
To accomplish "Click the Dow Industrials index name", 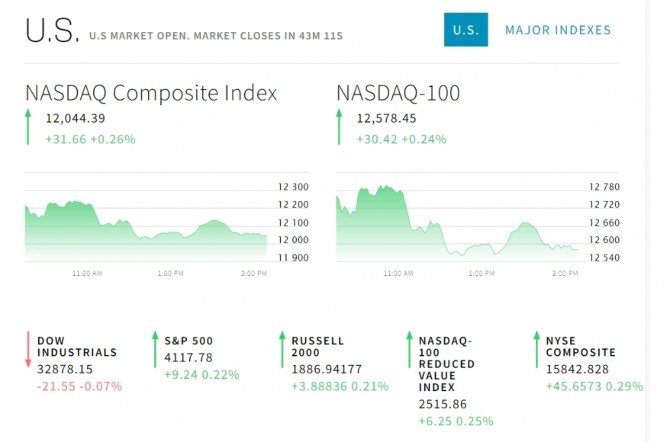I will pyautogui.click(x=77, y=346).
